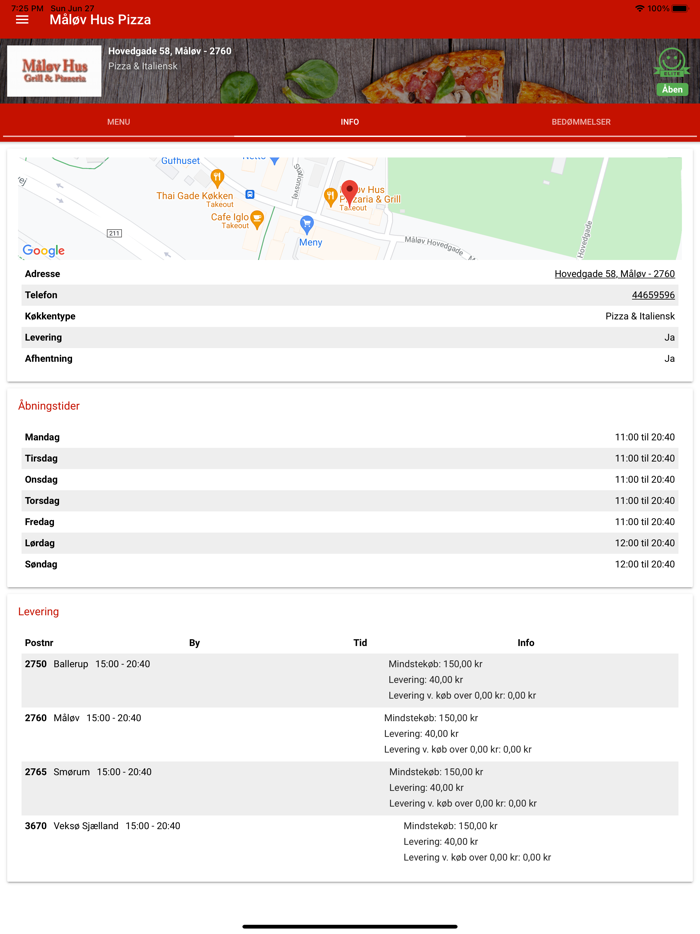Select the Torsdag opening hours row
Image resolution: width=700 pixels, height=934 pixels.
click(350, 501)
